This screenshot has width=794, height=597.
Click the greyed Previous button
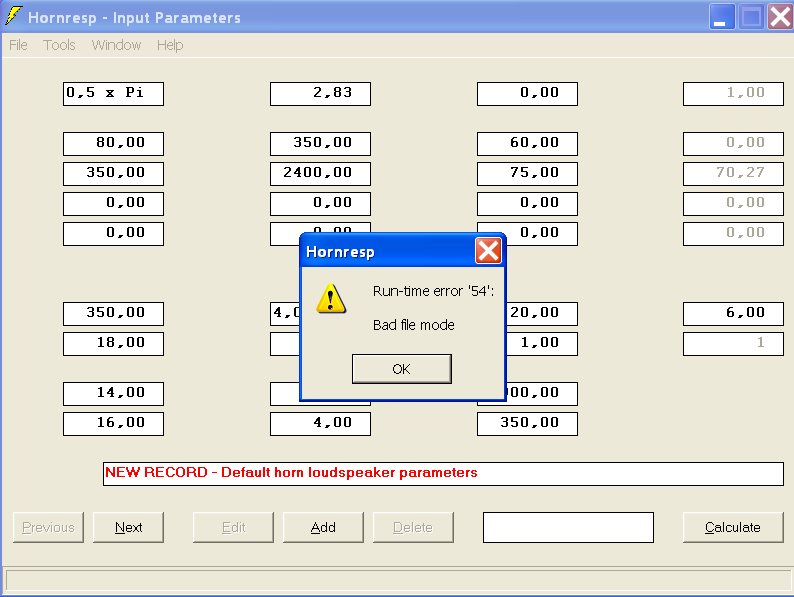pos(48,527)
